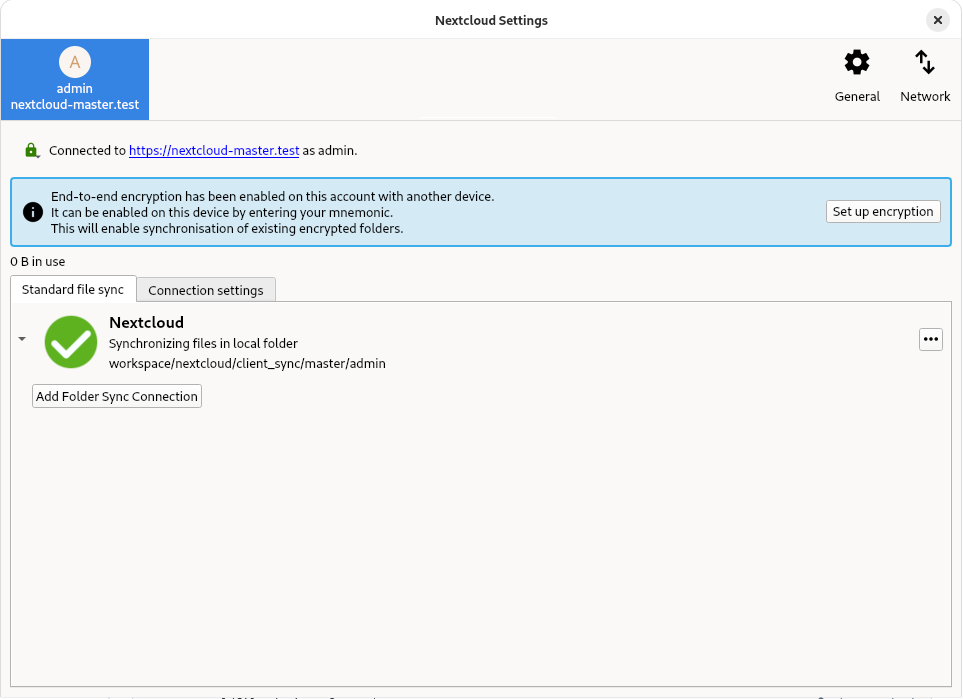Click the '0 B in use' storage label
The image size is (963, 699).
(x=38, y=262)
